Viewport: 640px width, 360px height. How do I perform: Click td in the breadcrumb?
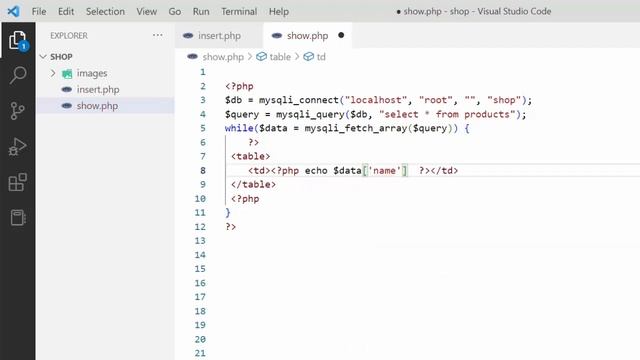click(321, 57)
